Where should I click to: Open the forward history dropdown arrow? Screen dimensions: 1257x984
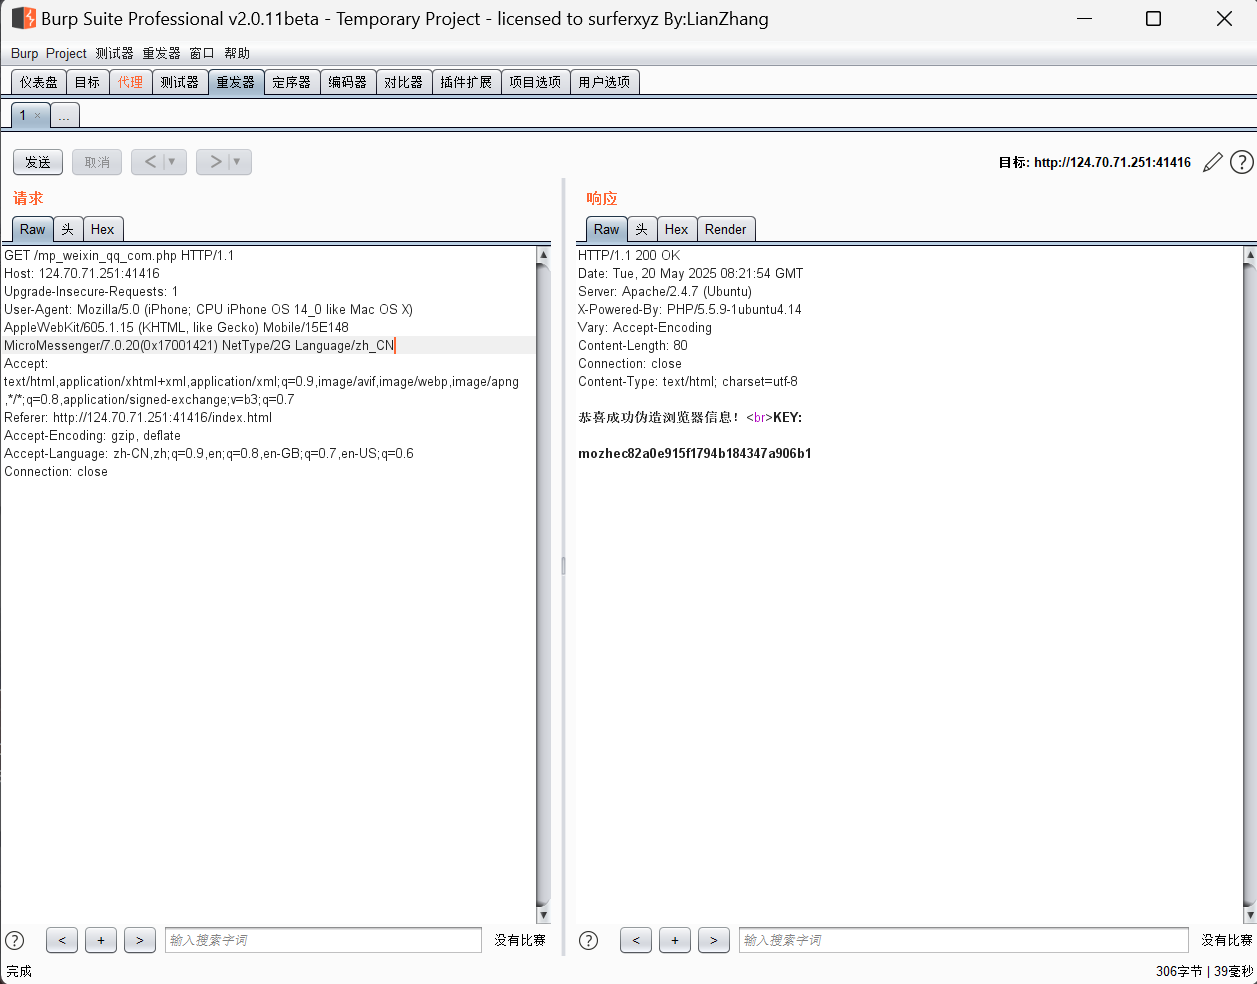click(x=237, y=162)
